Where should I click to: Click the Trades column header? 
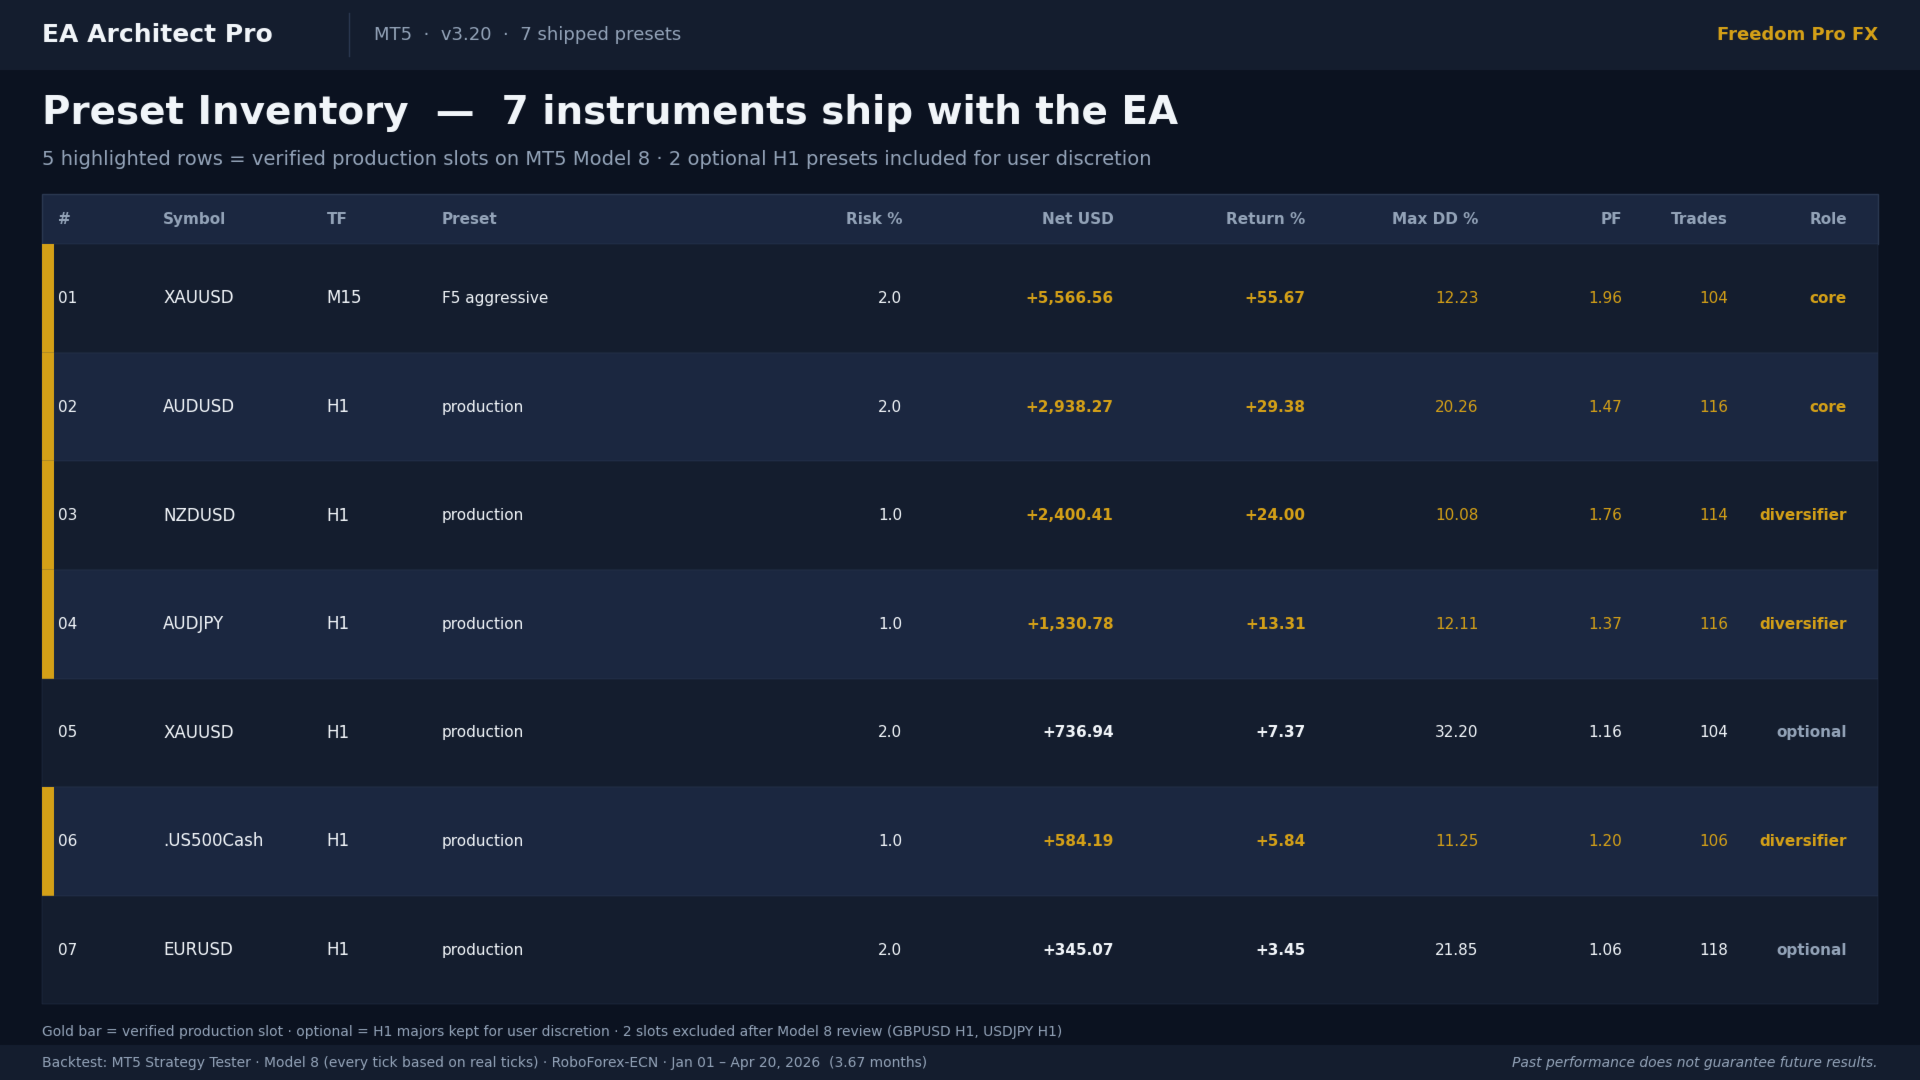1698,219
